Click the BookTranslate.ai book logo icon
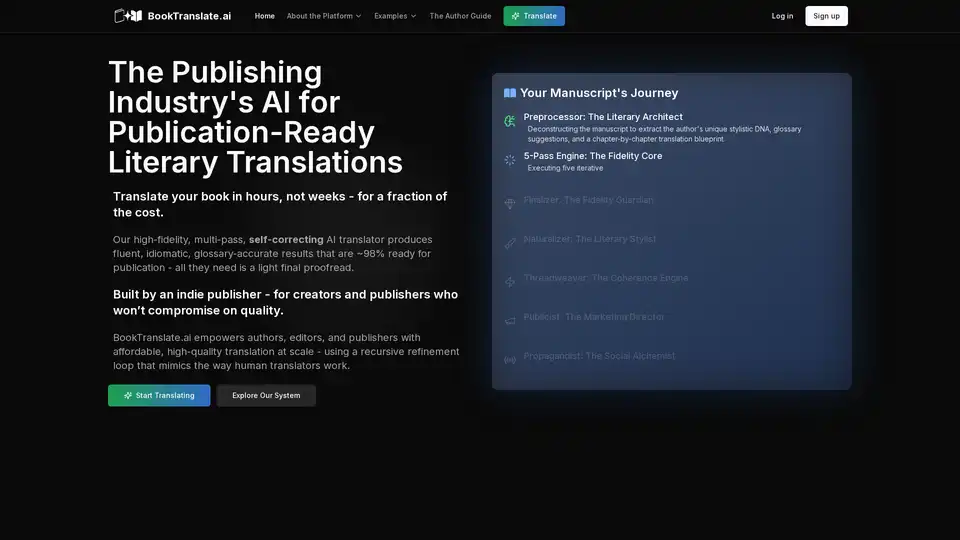This screenshot has width=960, height=540. pos(128,16)
